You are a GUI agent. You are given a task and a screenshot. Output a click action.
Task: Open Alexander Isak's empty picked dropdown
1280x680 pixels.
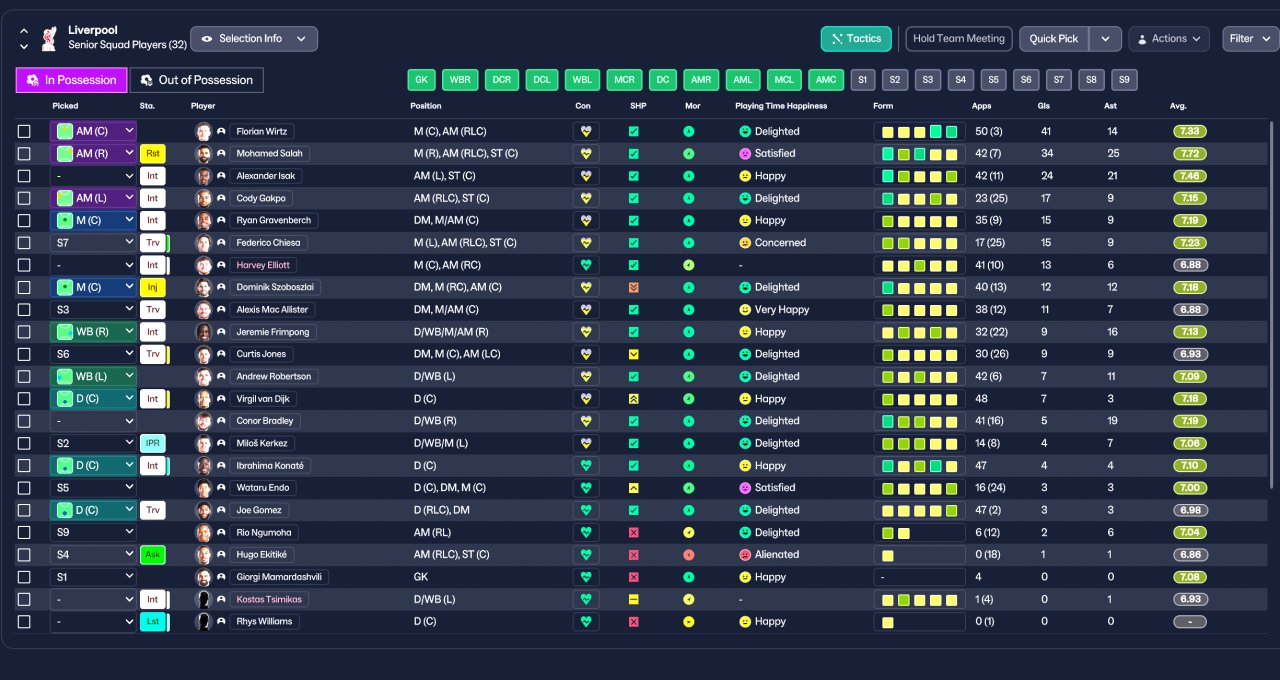(93, 176)
